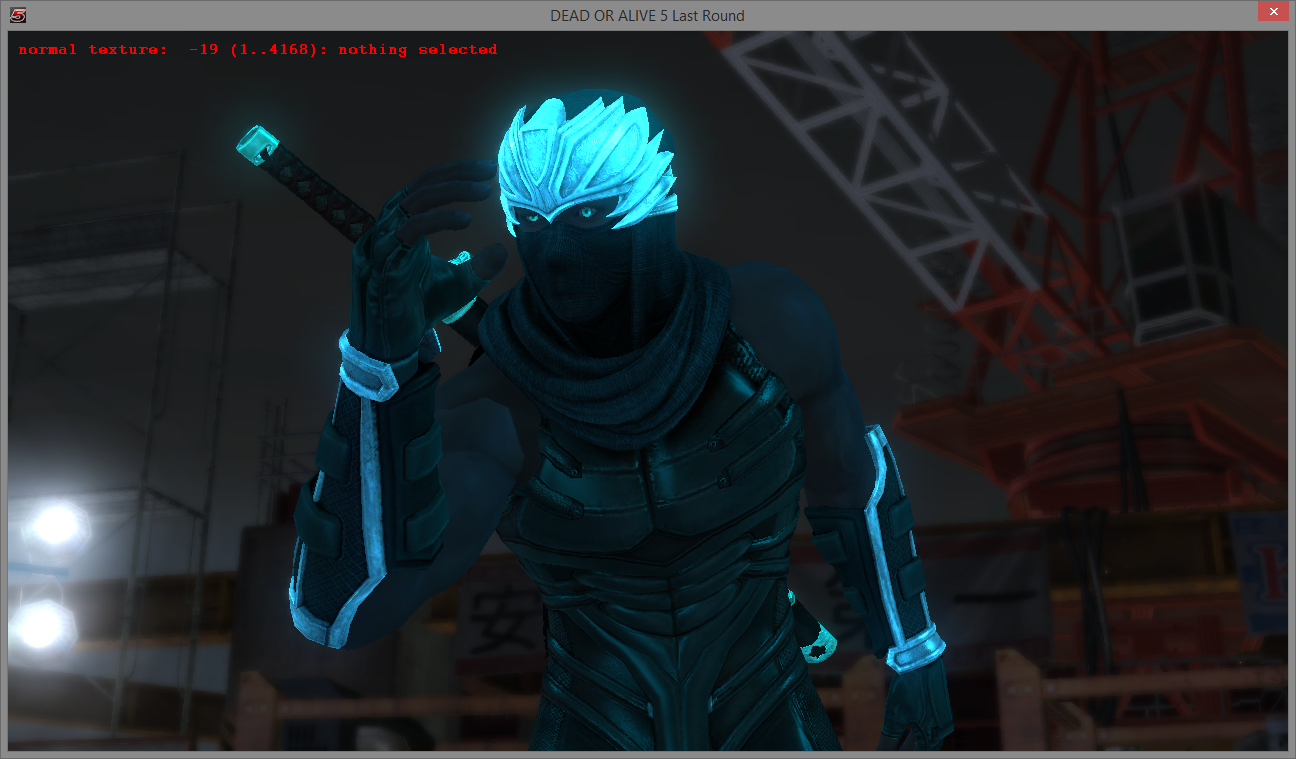Click the glowing wrist cuff on raised arm
This screenshot has height=759, width=1296.
(368, 369)
